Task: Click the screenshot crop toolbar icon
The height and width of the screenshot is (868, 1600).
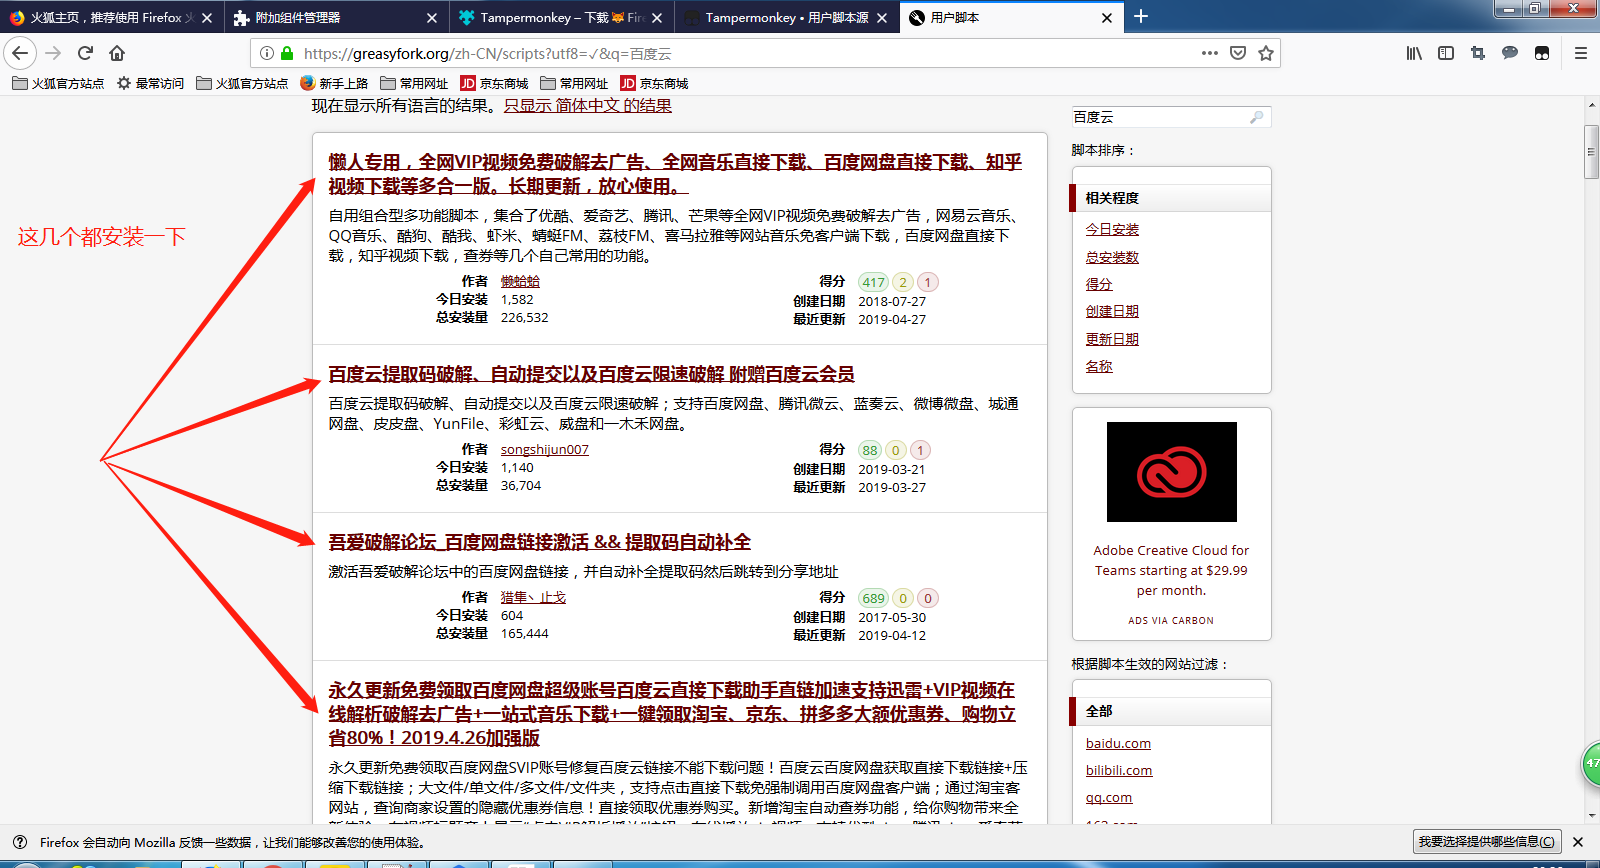Action: [1478, 53]
